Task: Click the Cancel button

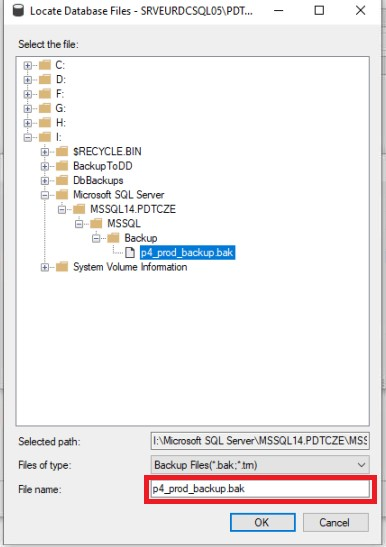Action: [x=335, y=522]
